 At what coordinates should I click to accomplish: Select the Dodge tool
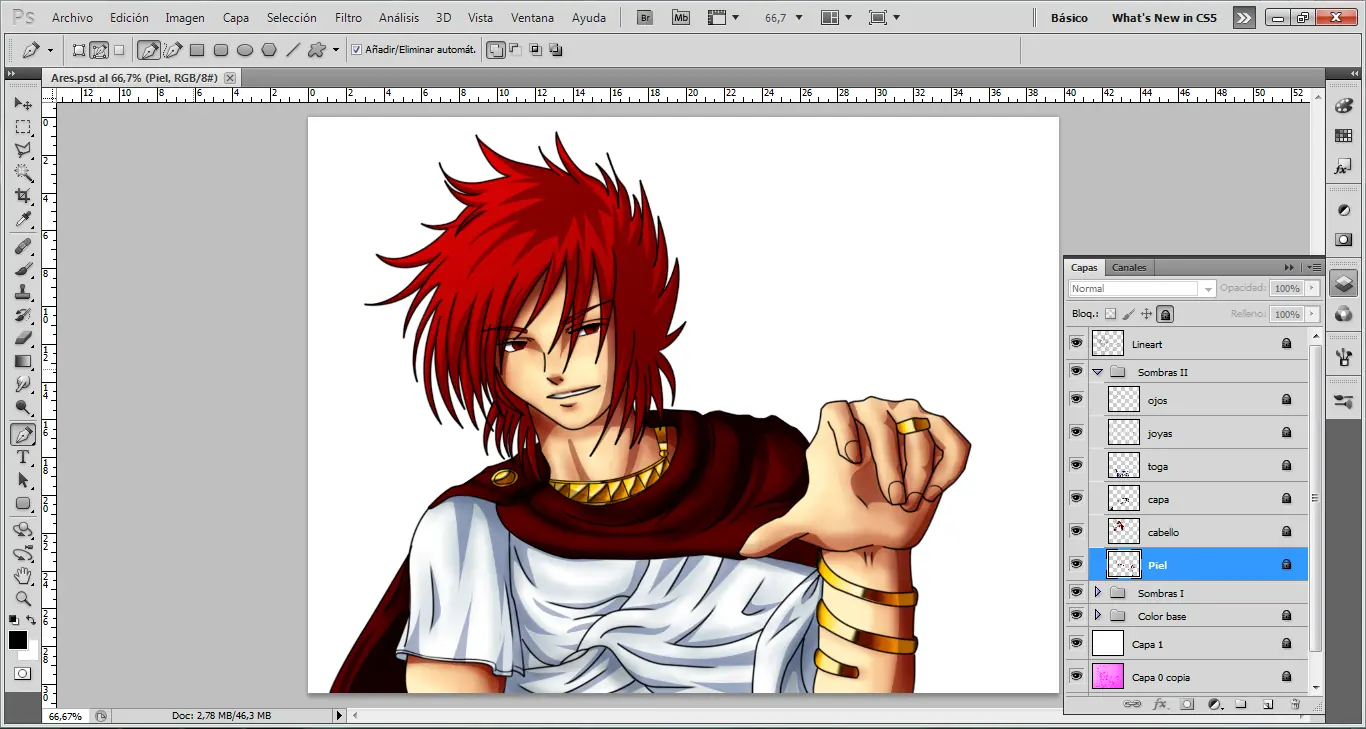point(22,407)
